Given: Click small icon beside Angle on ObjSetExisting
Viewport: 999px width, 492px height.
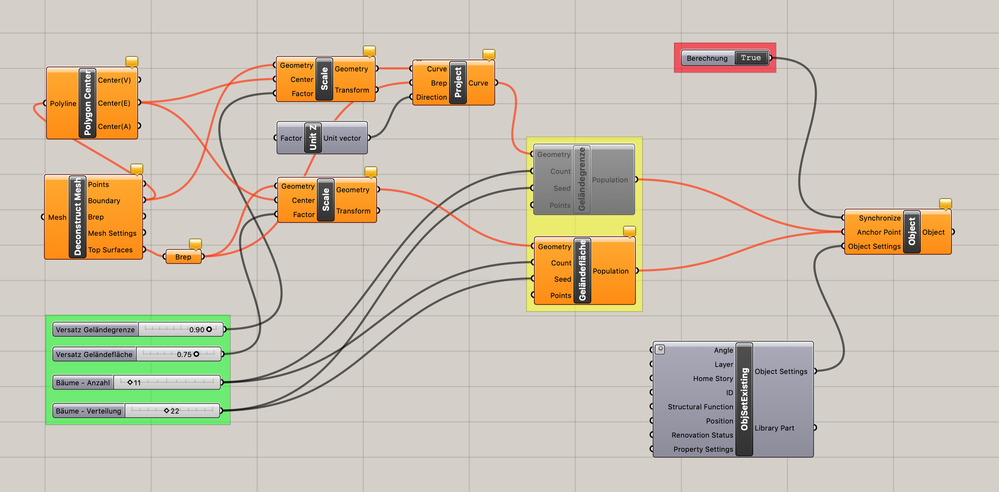Looking at the screenshot, I should coord(661,349).
